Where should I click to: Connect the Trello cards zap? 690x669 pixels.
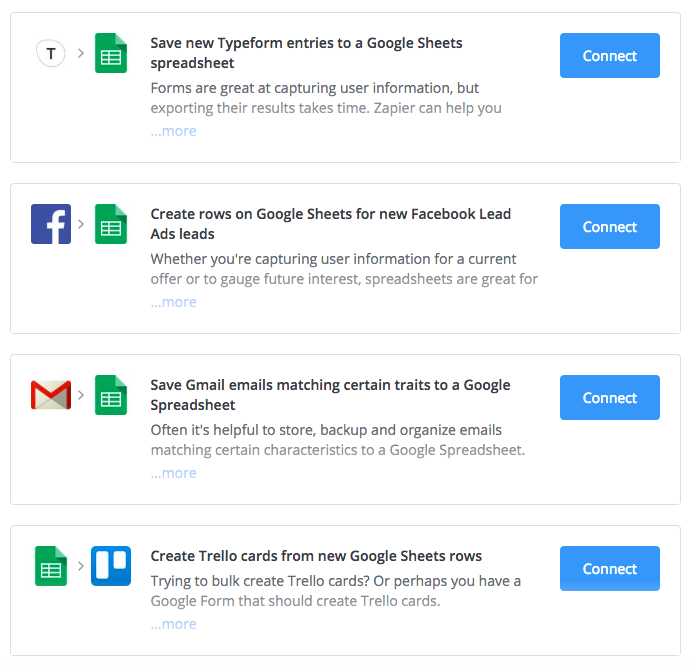coord(609,569)
